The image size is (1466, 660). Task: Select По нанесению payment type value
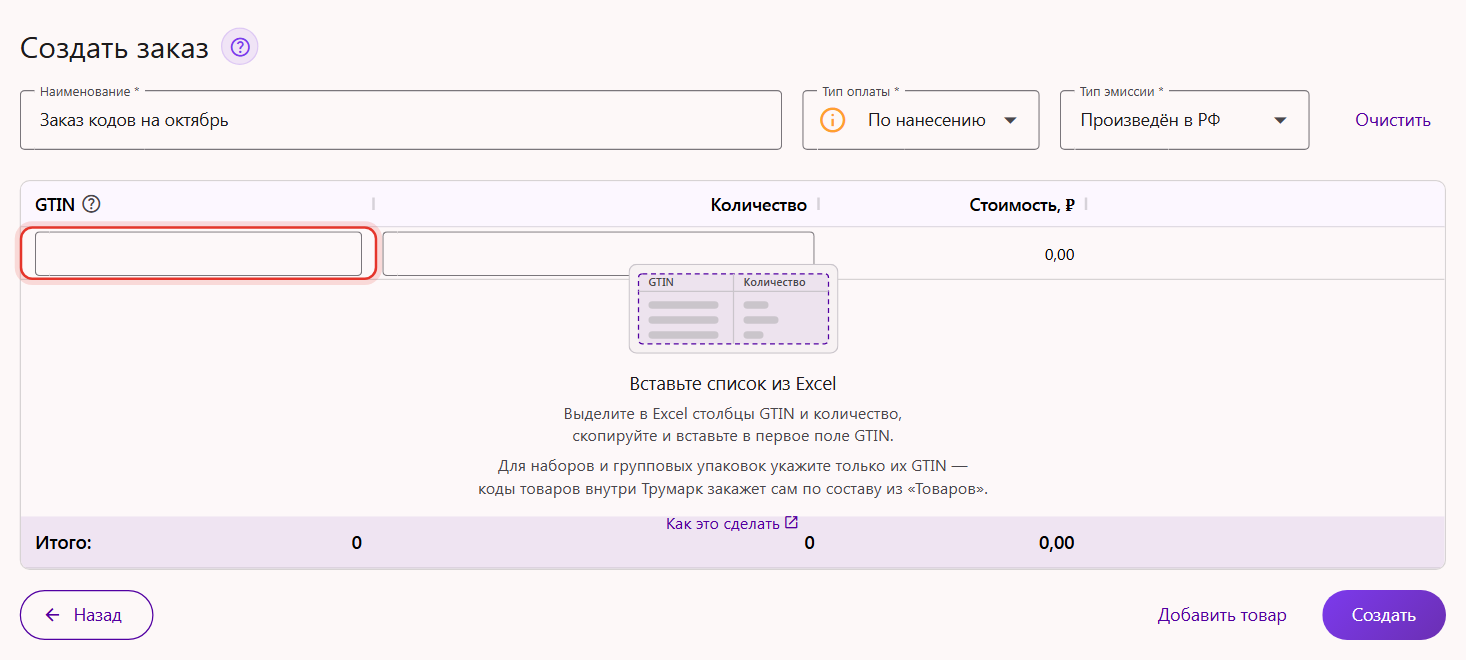[927, 120]
